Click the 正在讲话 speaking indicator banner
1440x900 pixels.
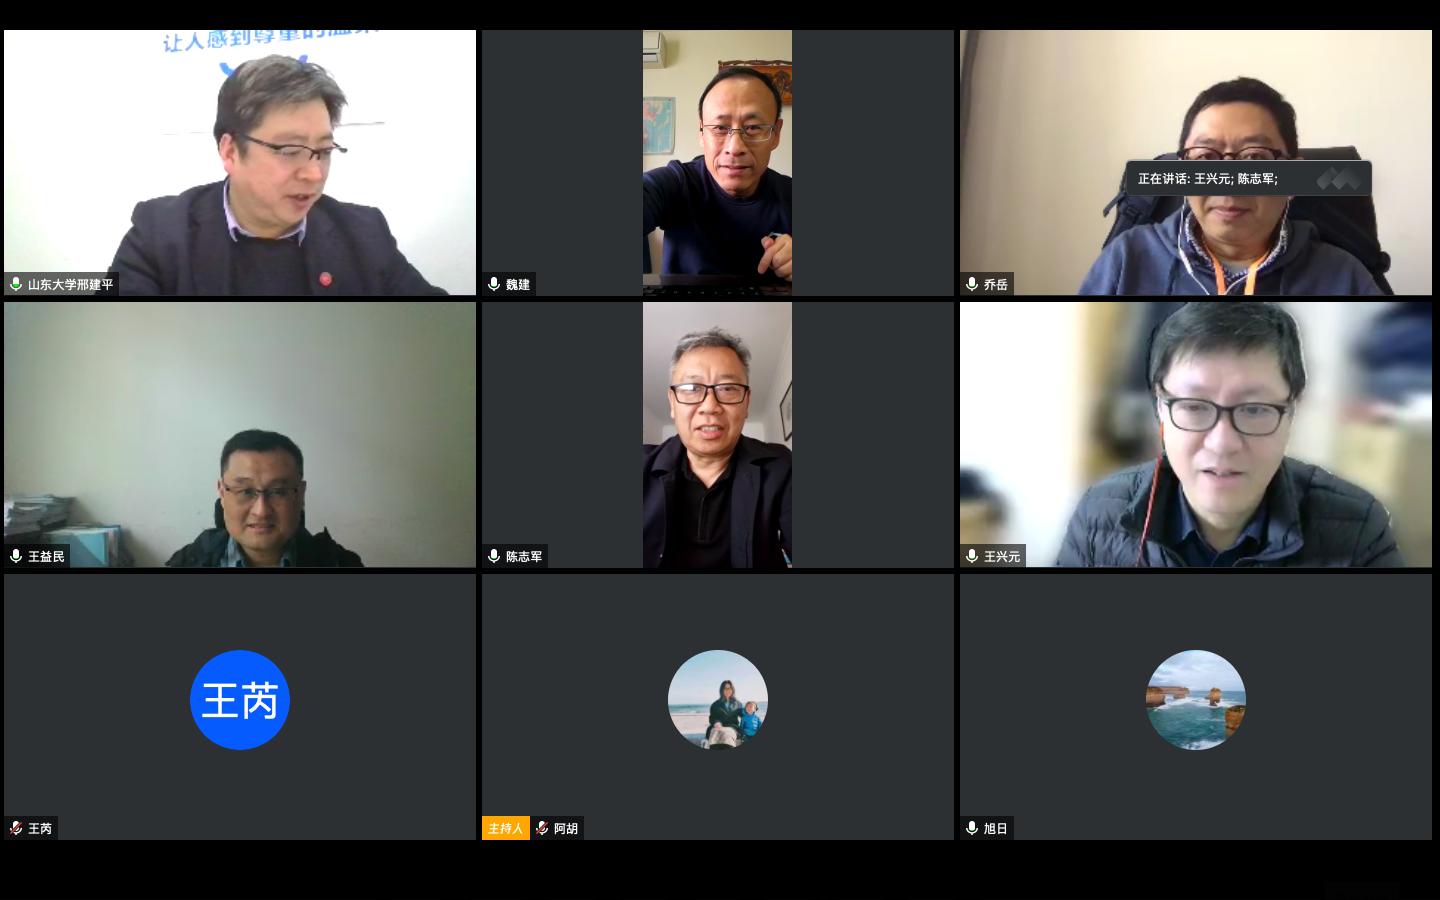[1248, 178]
